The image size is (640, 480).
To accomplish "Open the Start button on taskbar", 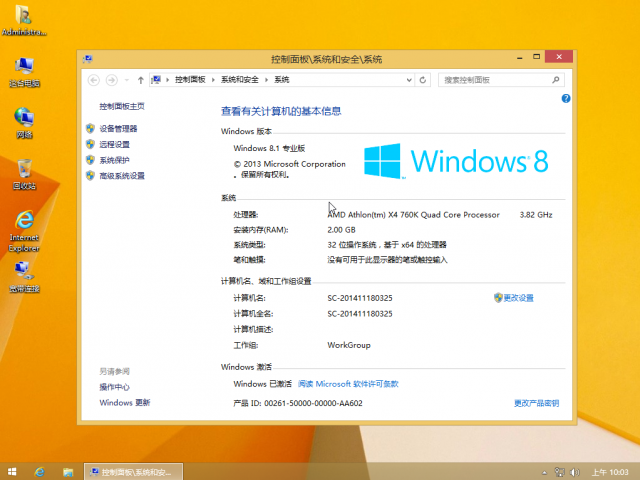I will coord(12,472).
